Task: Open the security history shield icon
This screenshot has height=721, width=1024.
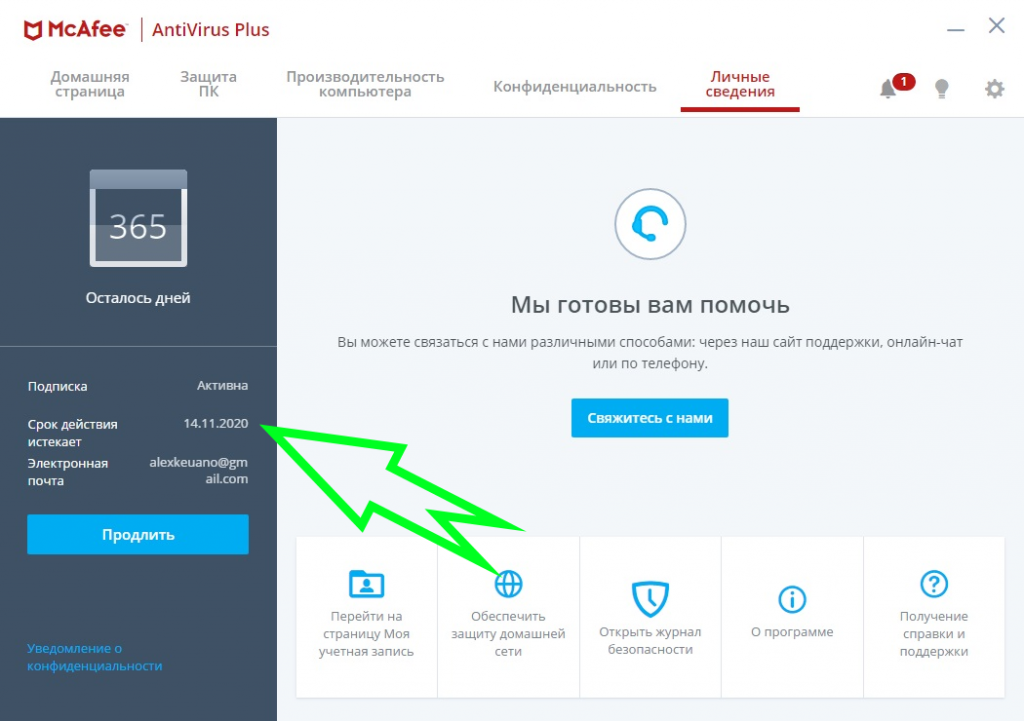Action: [650, 598]
